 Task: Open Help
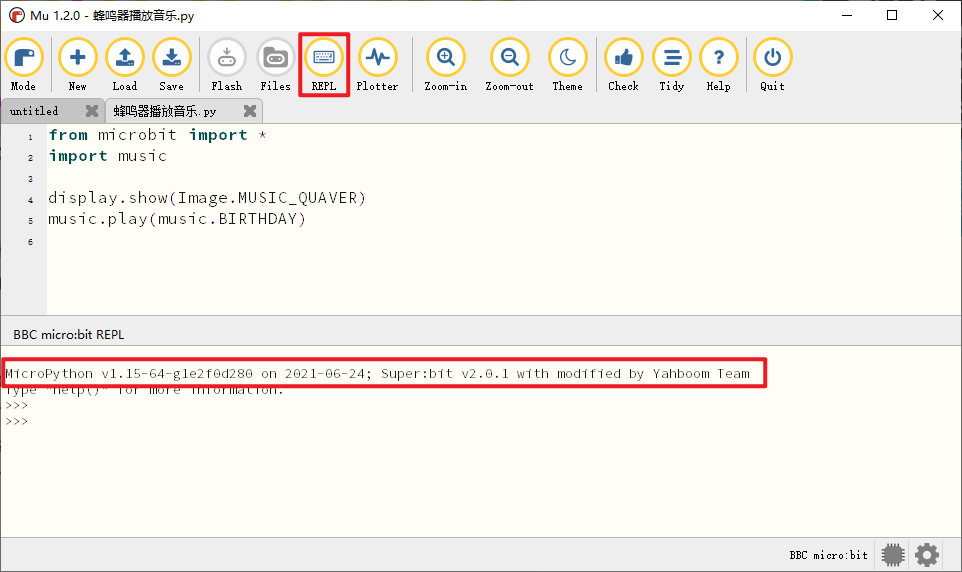718,64
